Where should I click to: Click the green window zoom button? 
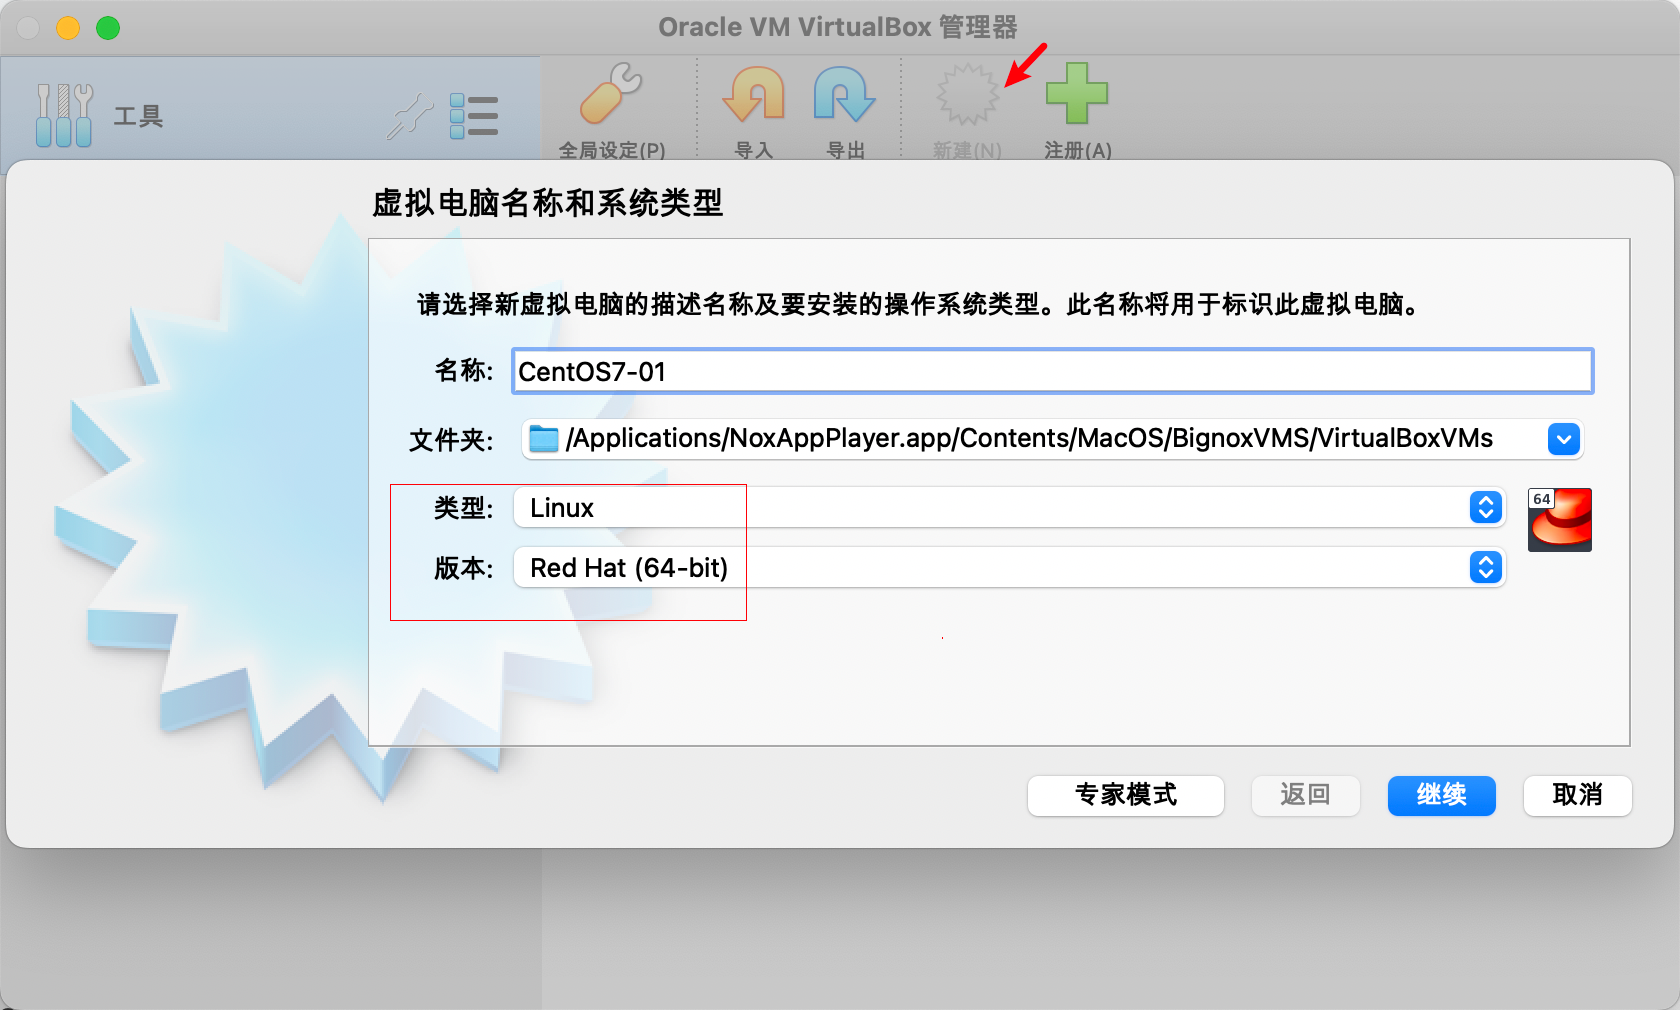(x=108, y=28)
